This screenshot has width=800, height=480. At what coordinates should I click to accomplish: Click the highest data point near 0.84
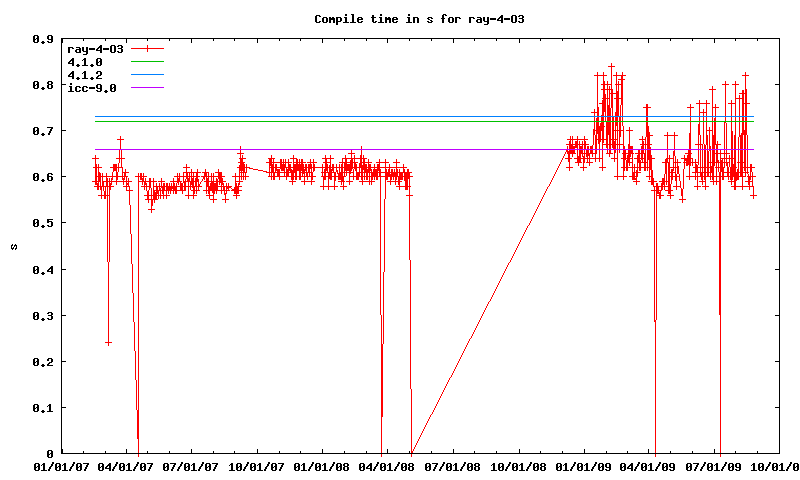tap(611, 67)
